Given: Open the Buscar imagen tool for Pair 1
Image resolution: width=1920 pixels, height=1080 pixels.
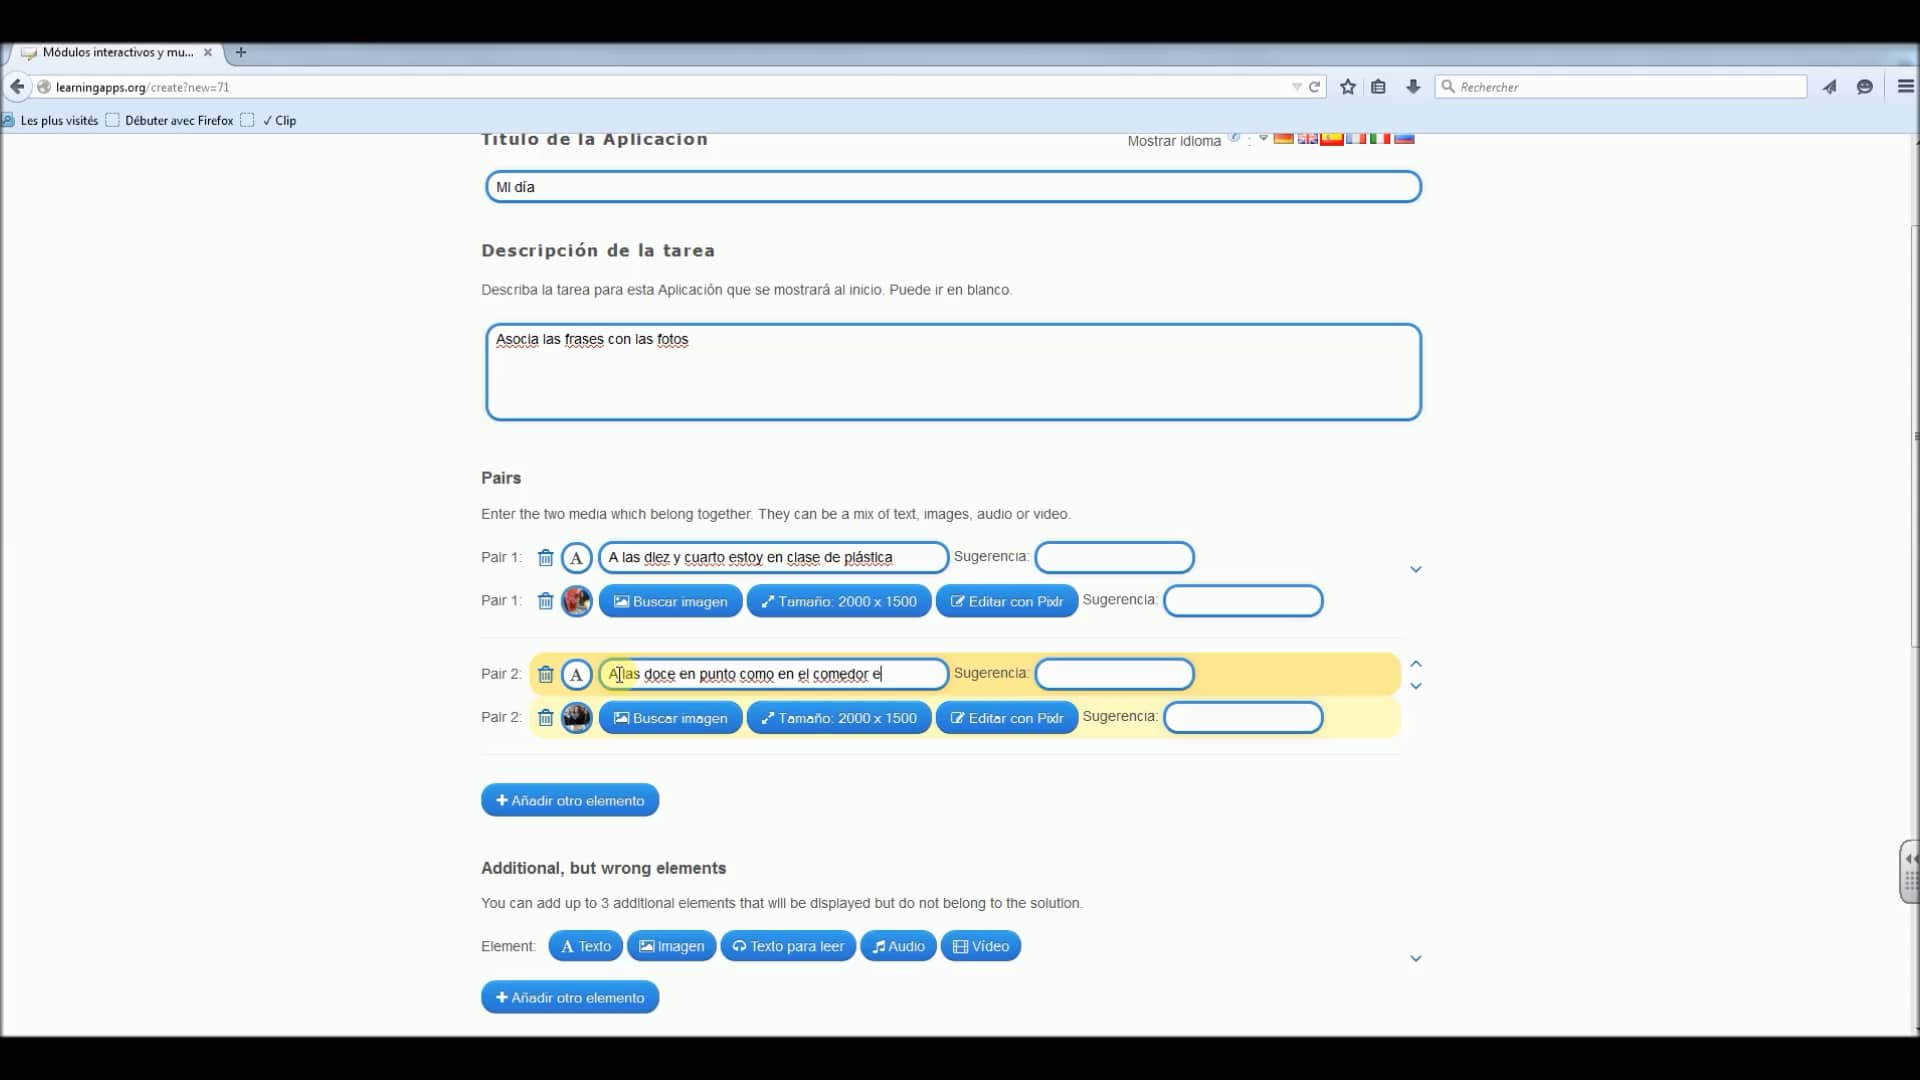Looking at the screenshot, I should (670, 601).
